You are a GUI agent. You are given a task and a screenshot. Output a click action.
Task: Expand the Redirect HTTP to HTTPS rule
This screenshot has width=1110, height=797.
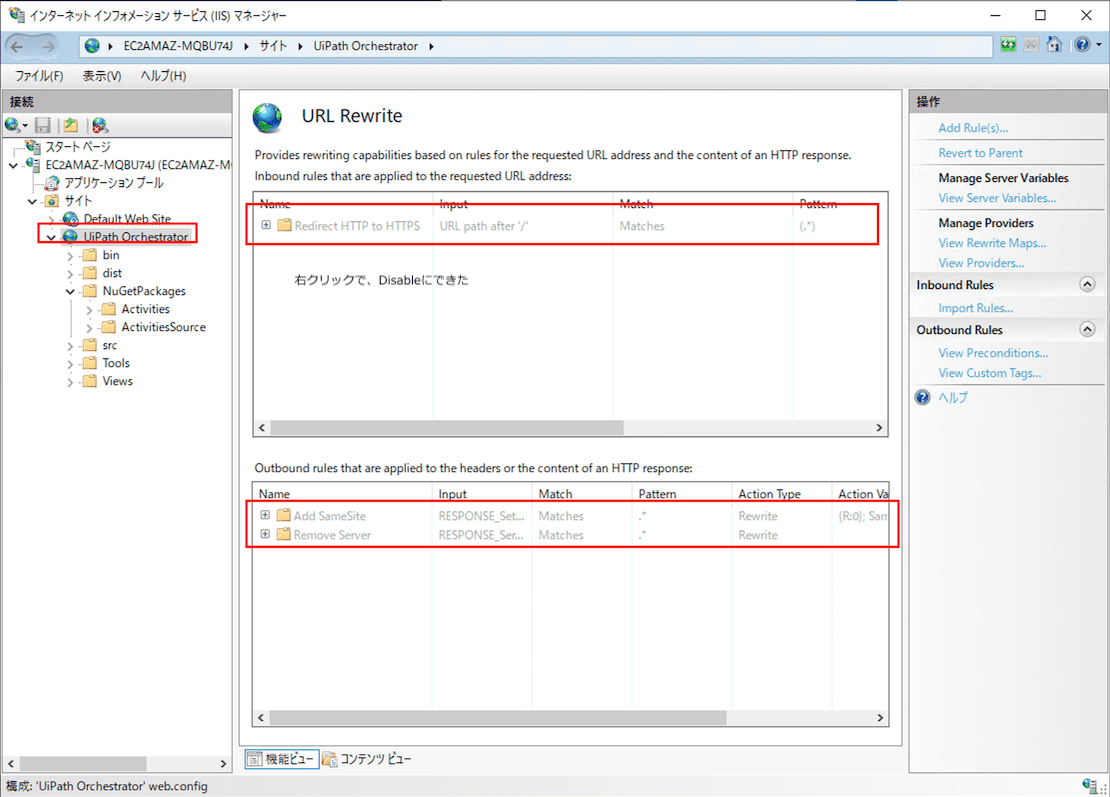pyautogui.click(x=266, y=225)
